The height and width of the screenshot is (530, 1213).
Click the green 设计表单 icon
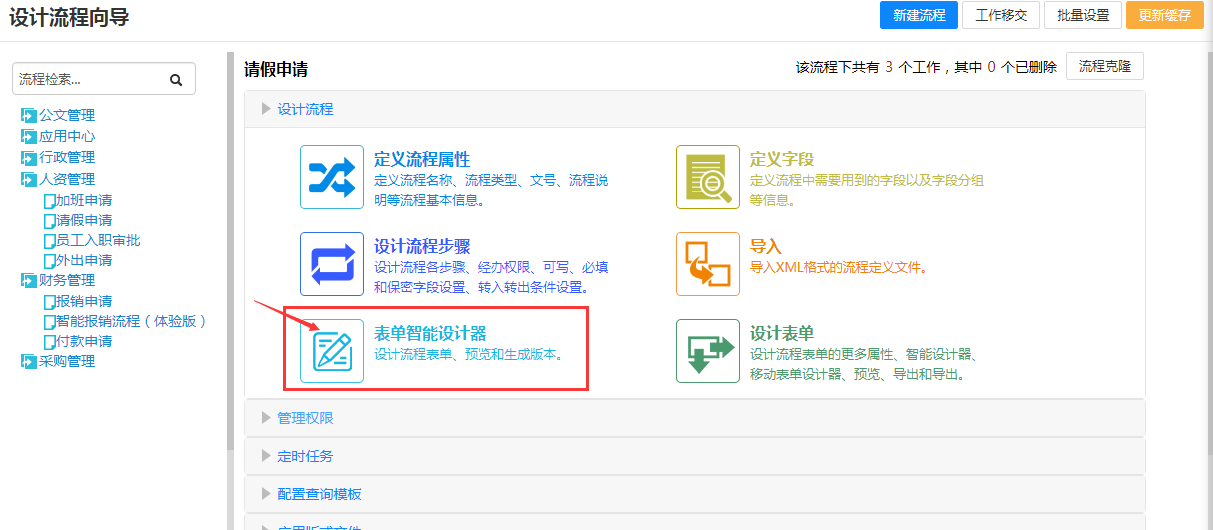point(708,351)
